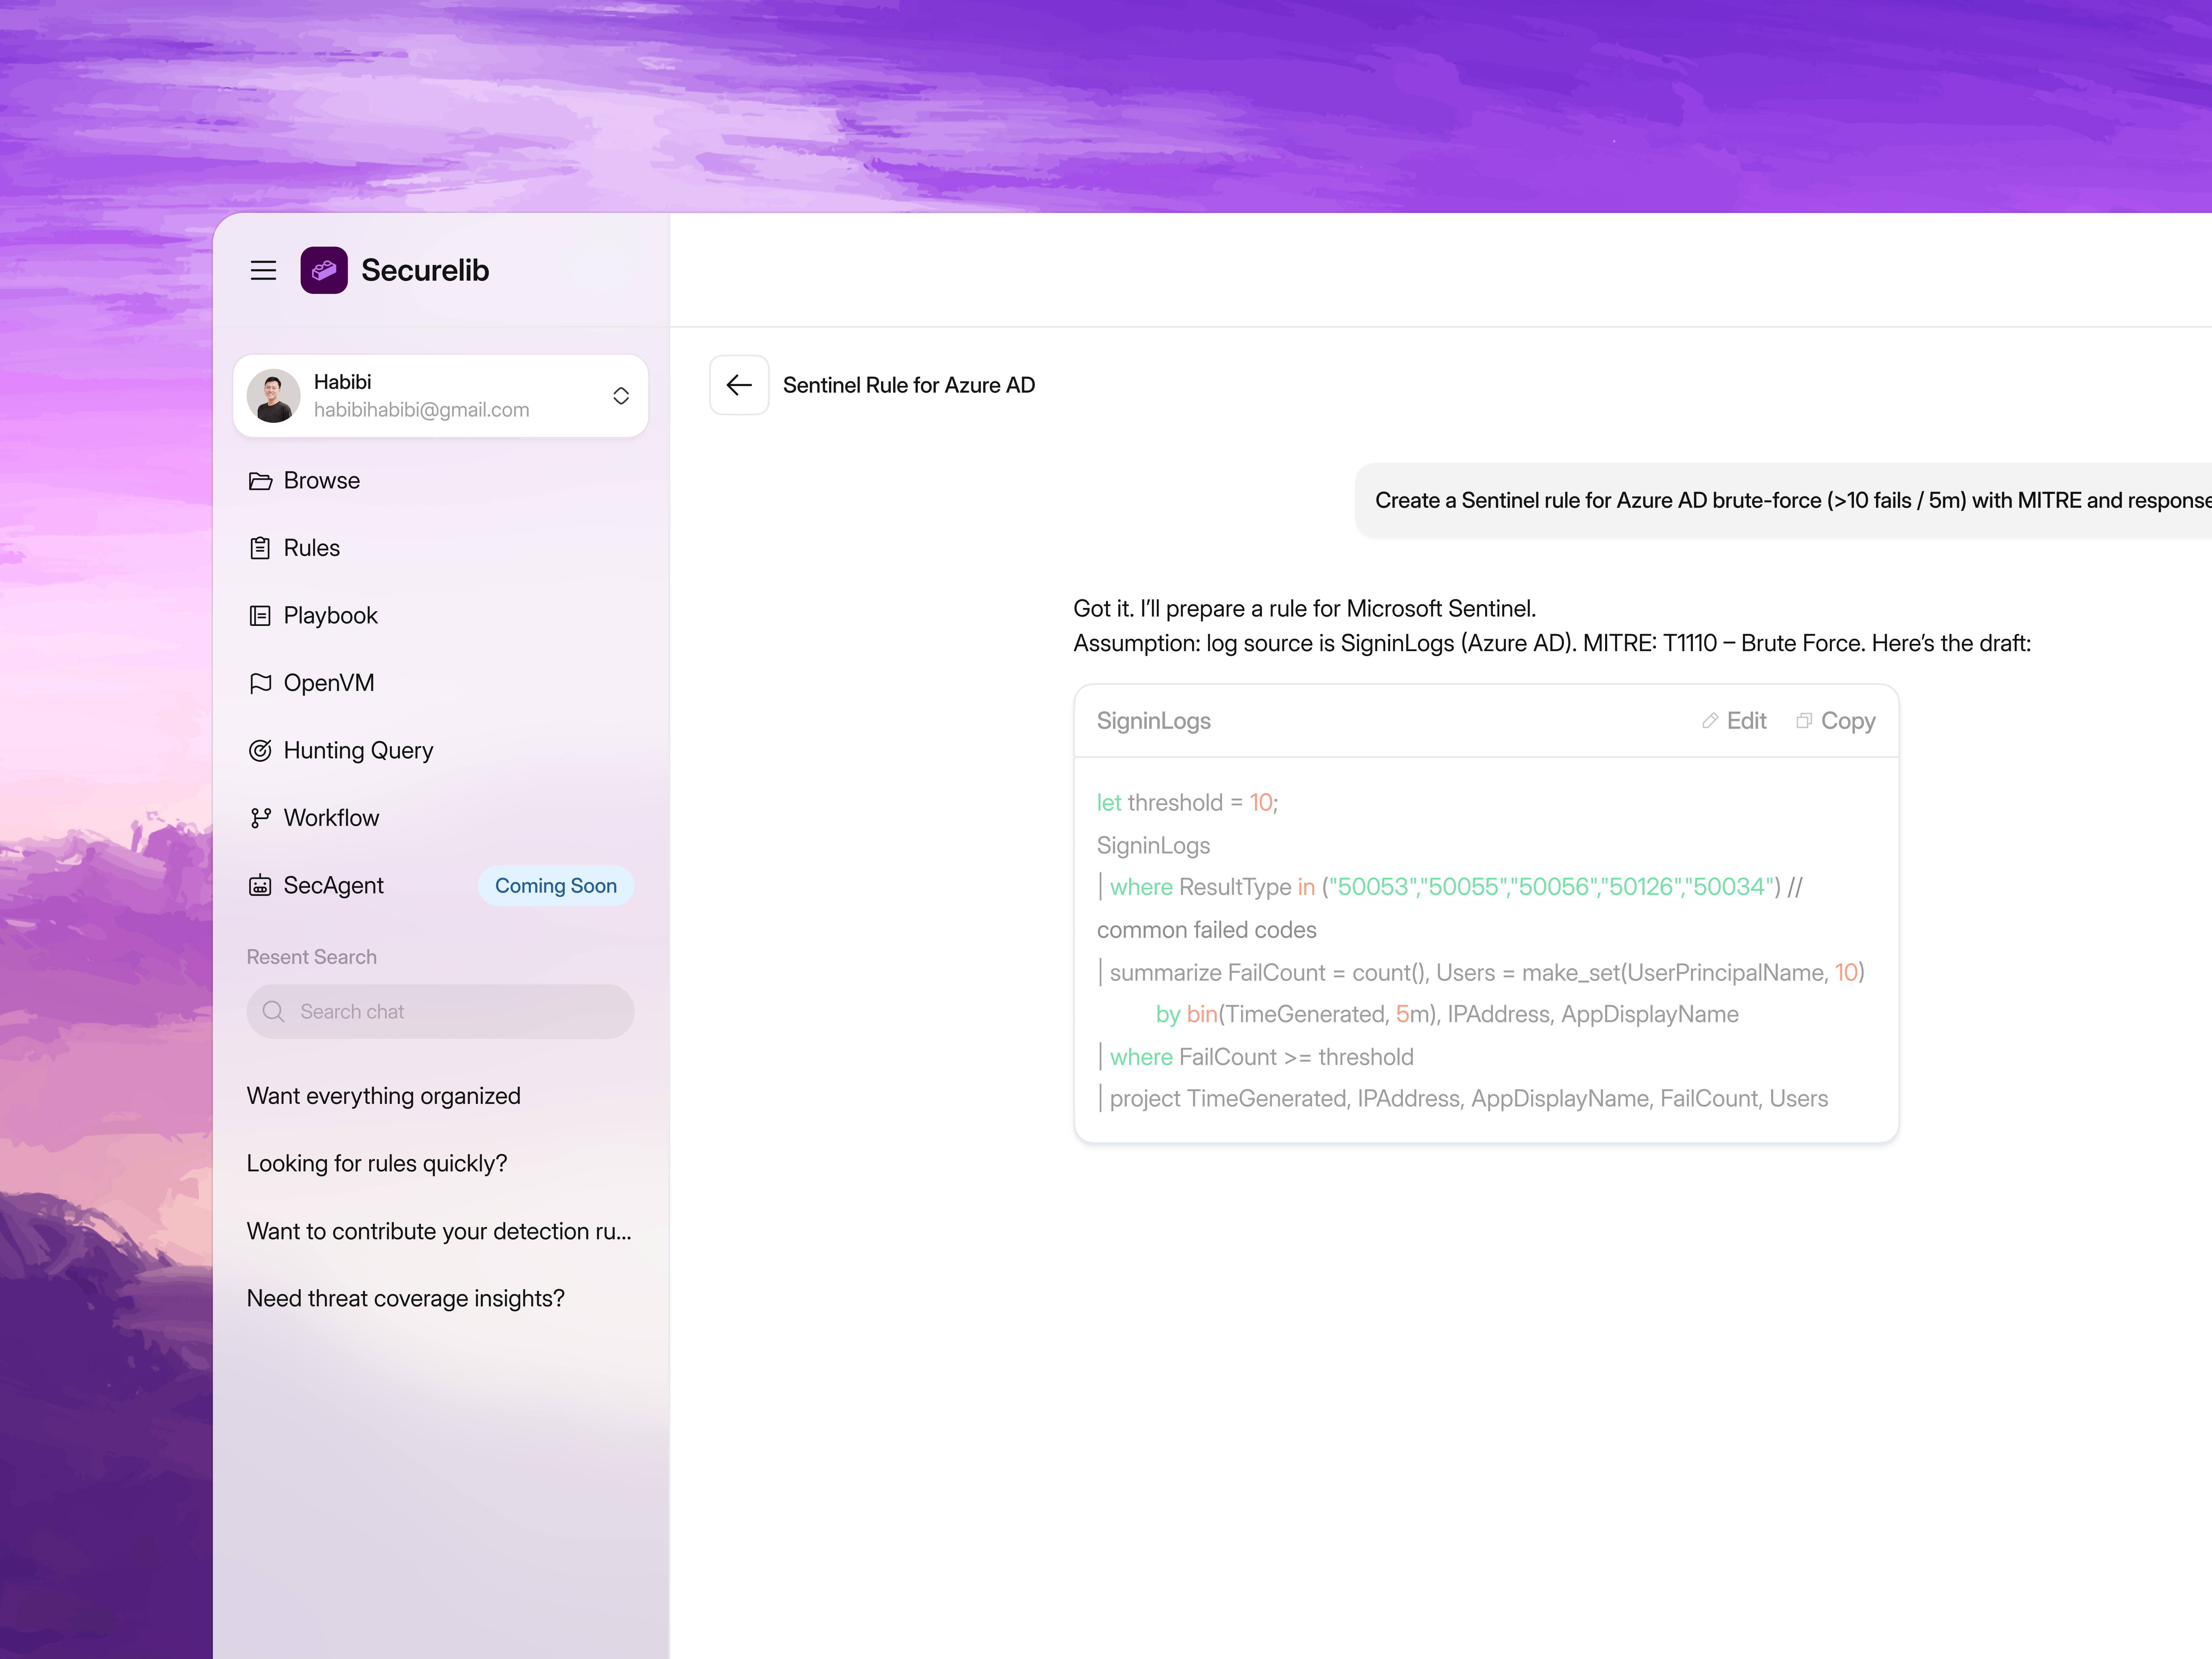This screenshot has height=1659, width=2212.
Task: Click the 'Resent Search' heading
Action: point(312,957)
